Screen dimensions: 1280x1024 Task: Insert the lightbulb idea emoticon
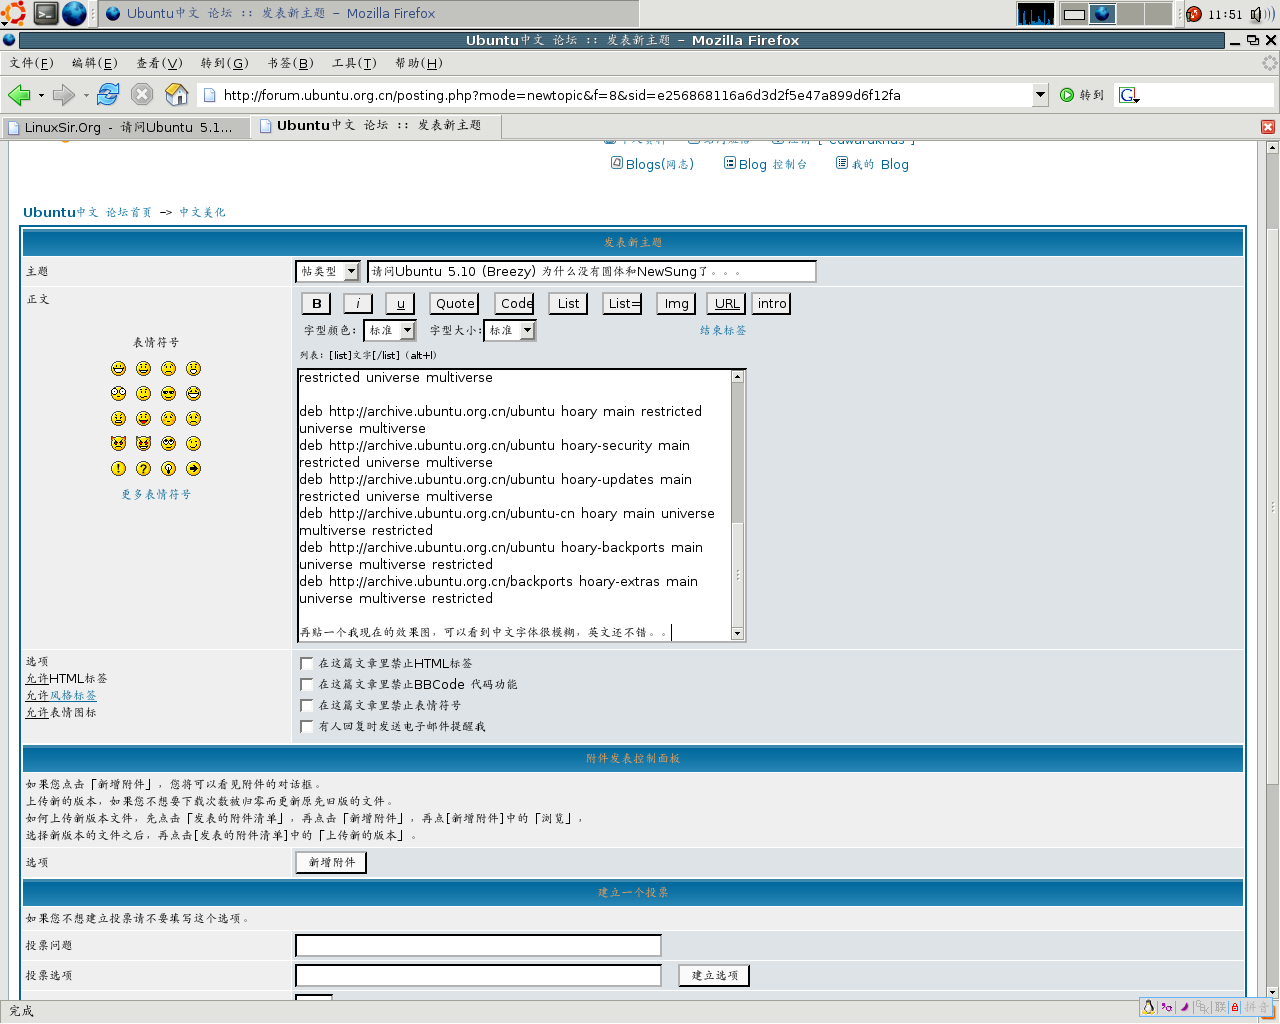[169, 469]
